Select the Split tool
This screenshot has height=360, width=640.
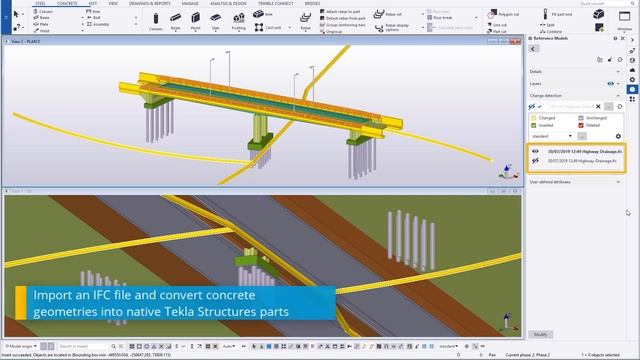pos(547,25)
